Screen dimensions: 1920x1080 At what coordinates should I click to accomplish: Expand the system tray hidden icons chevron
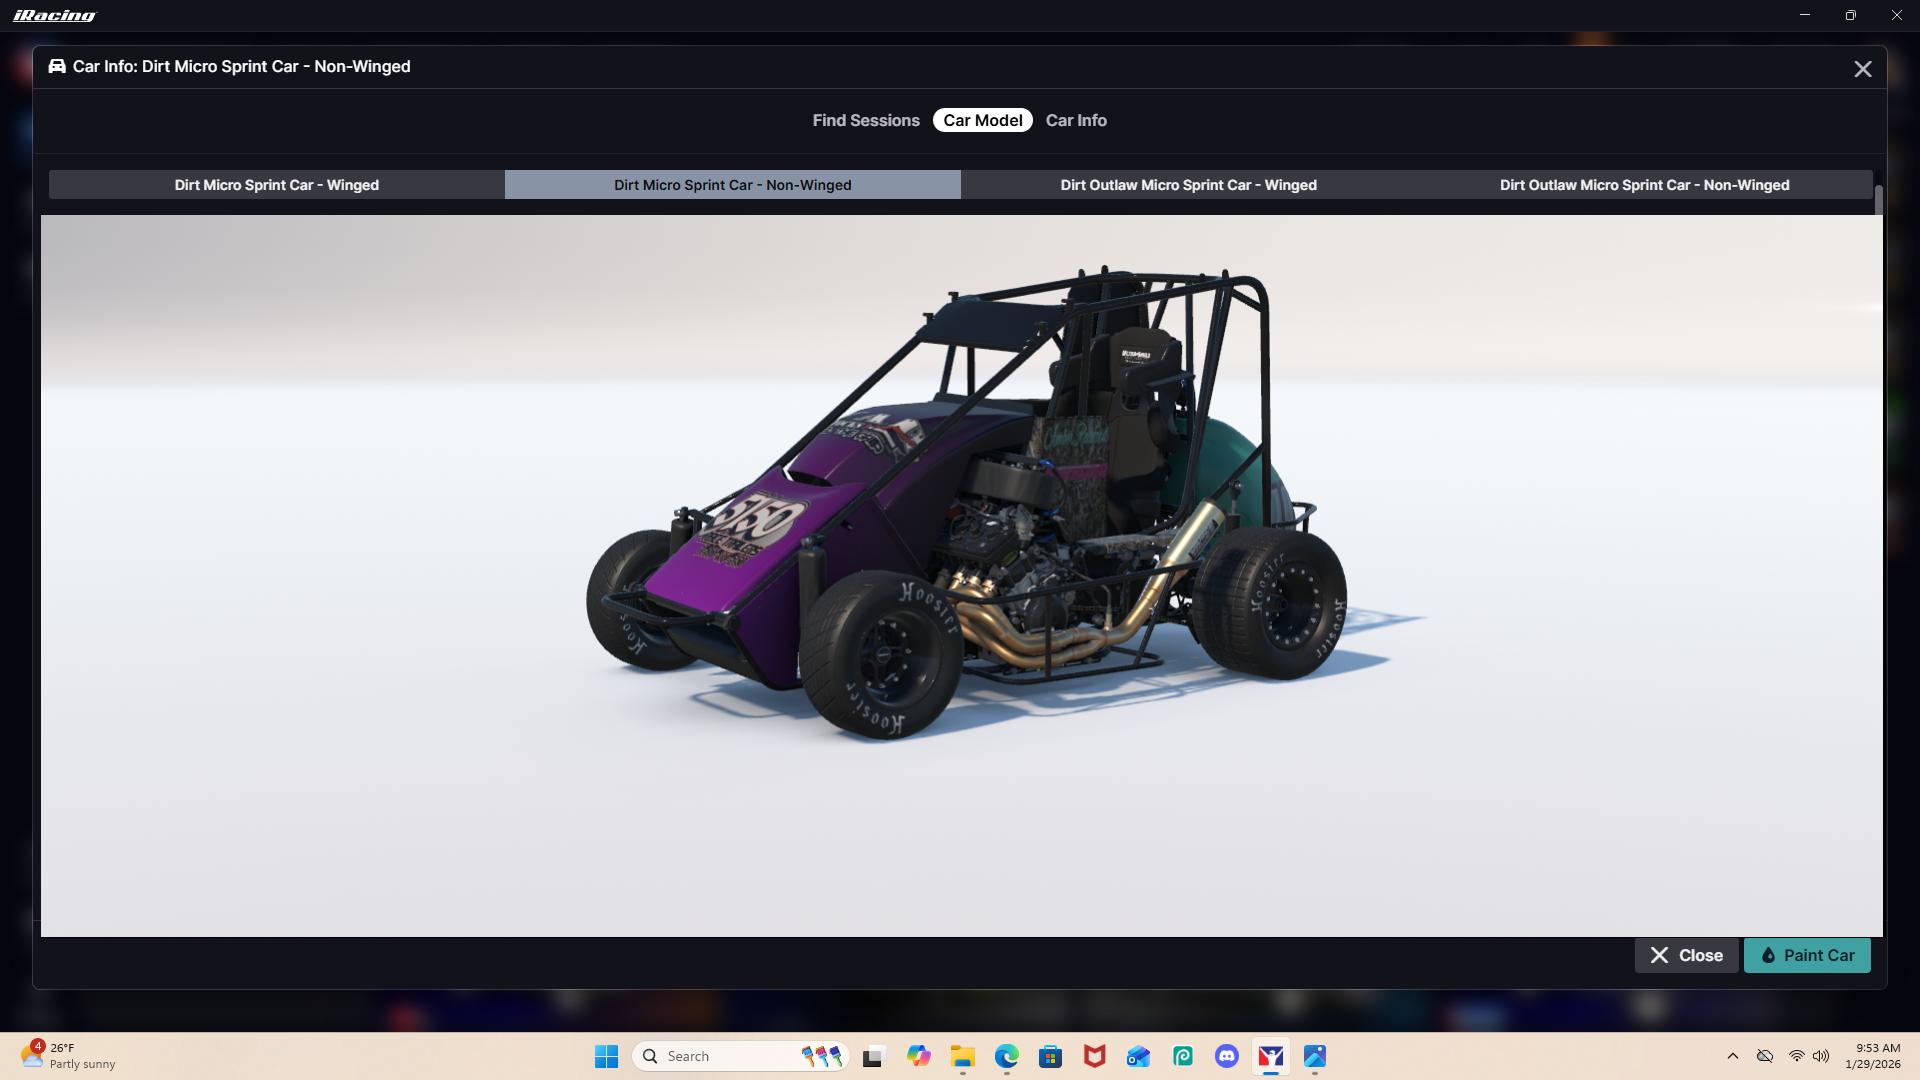[x=1732, y=1056]
